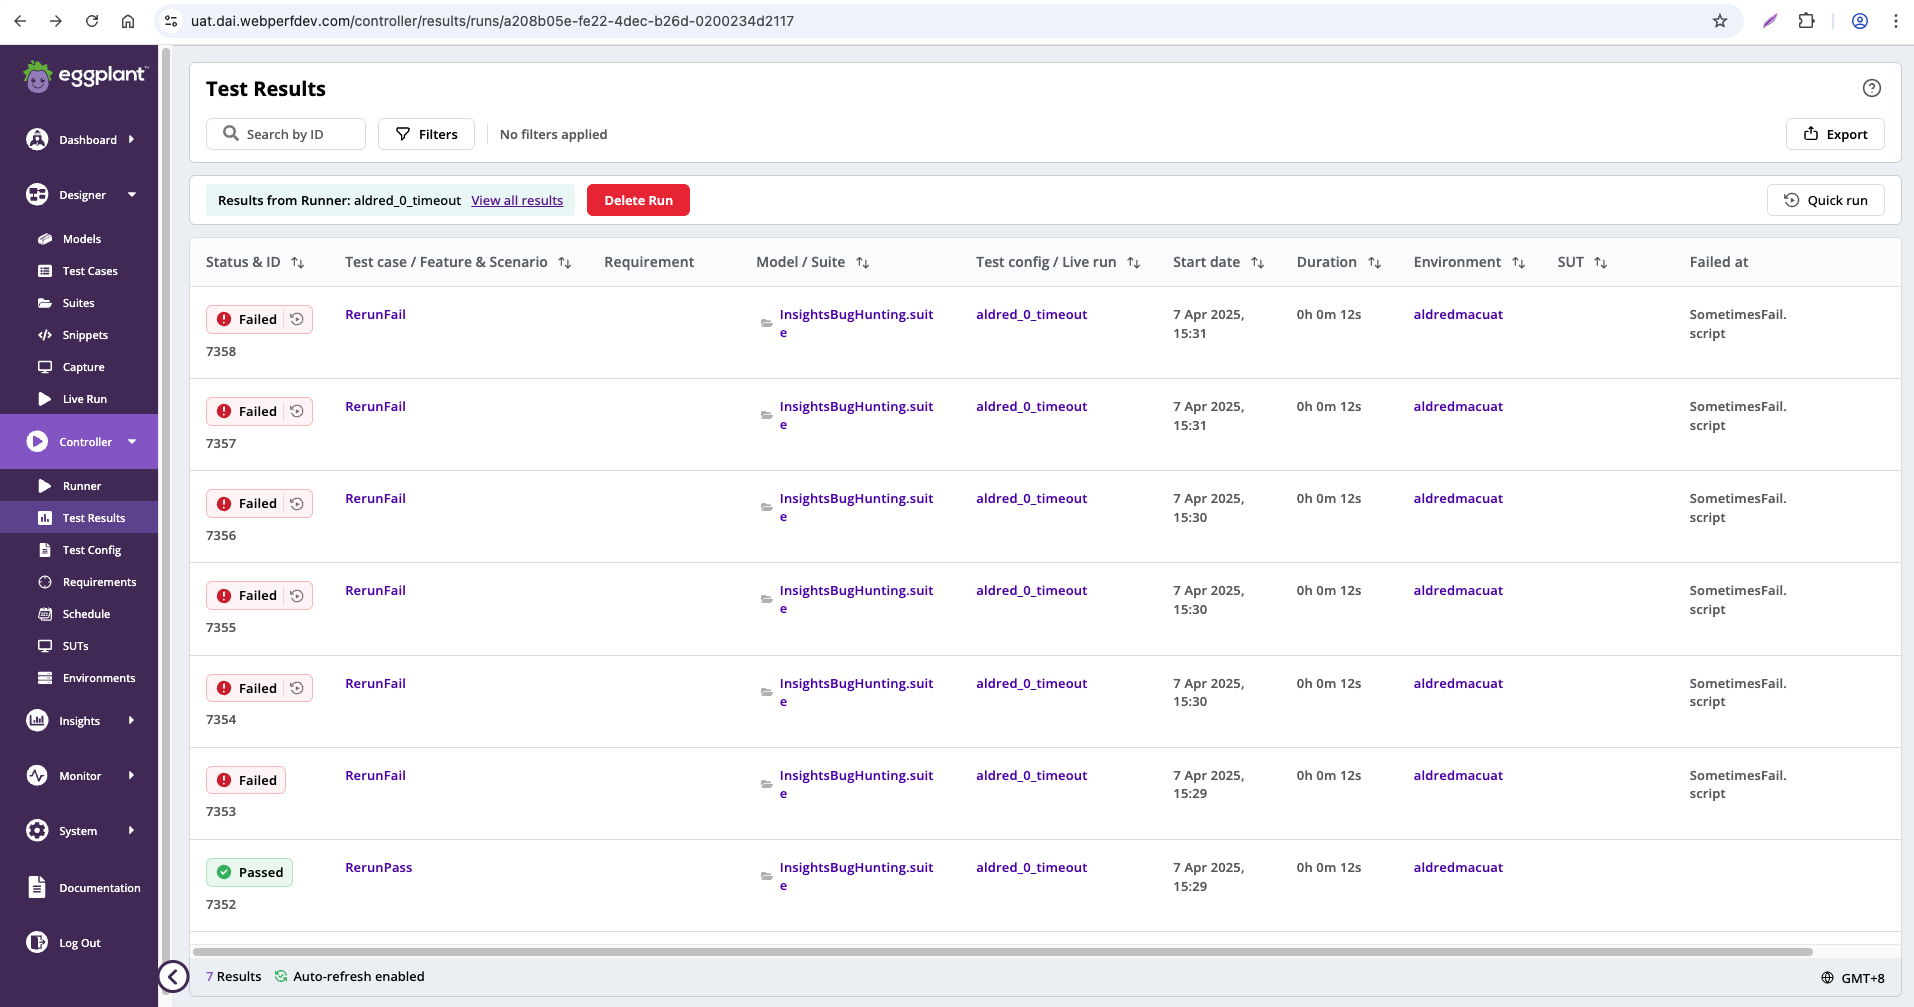
Task: Click the browser home icon
Action: (128, 21)
